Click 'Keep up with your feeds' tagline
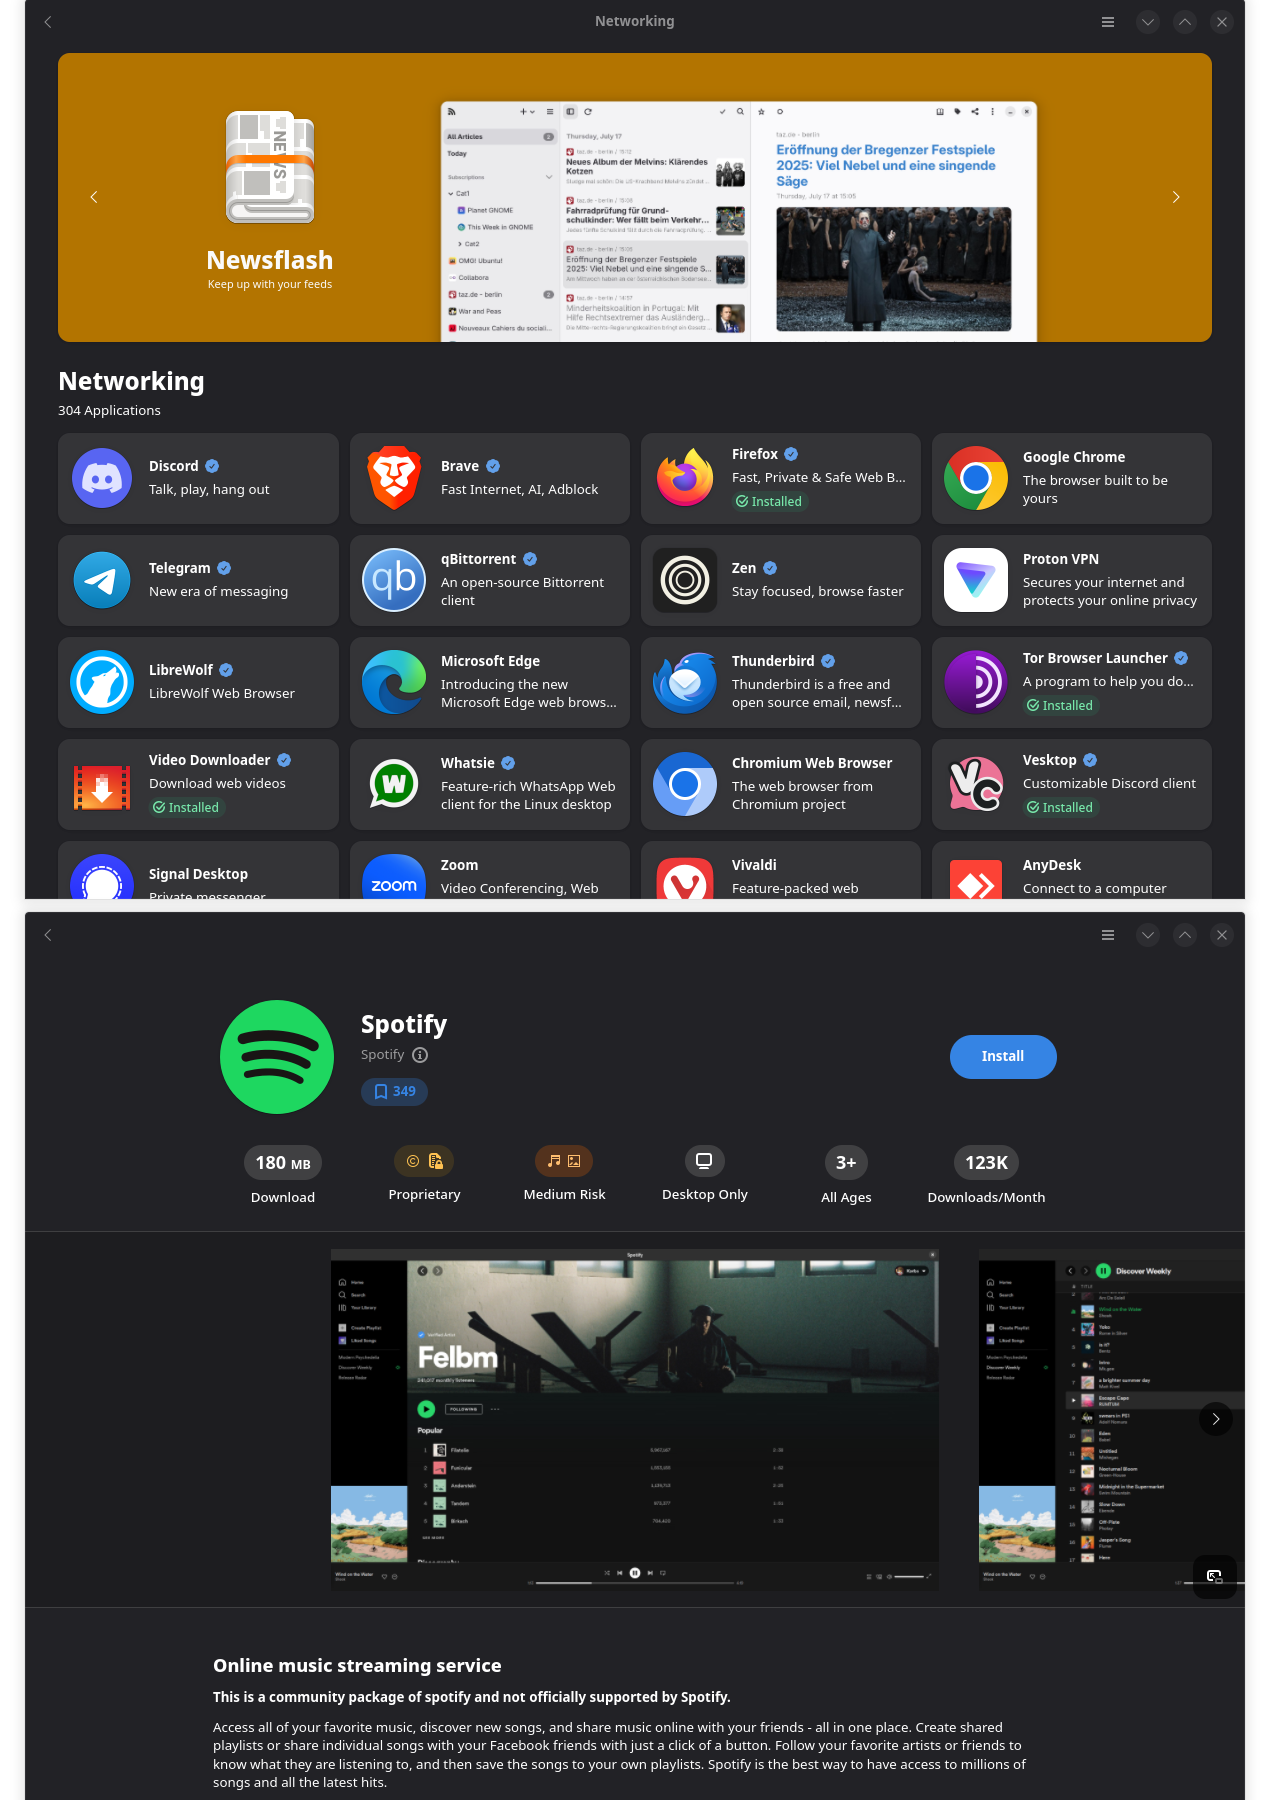The height and width of the screenshot is (1800, 1270). pos(270,284)
